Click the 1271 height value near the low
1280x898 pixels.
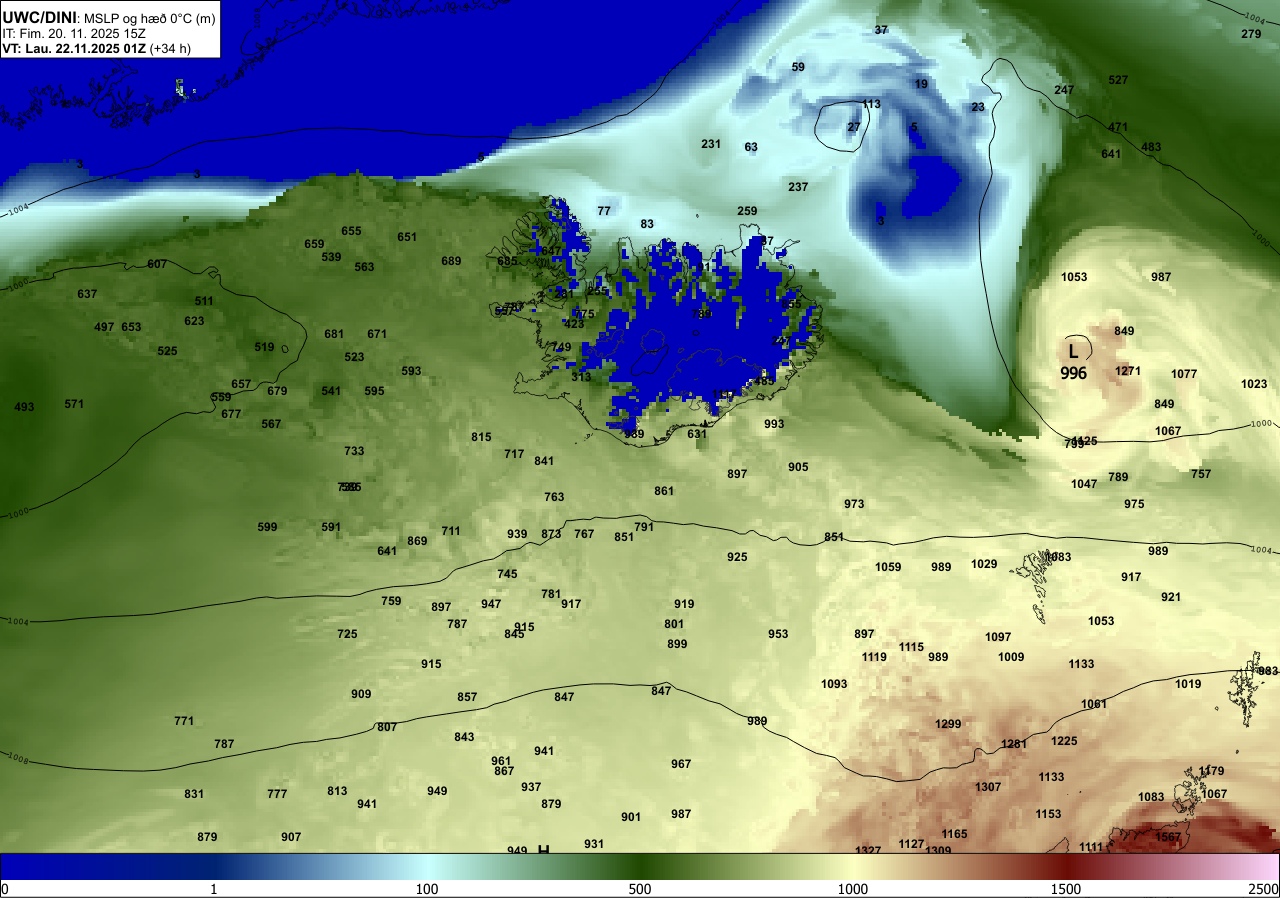pyautogui.click(x=1128, y=371)
